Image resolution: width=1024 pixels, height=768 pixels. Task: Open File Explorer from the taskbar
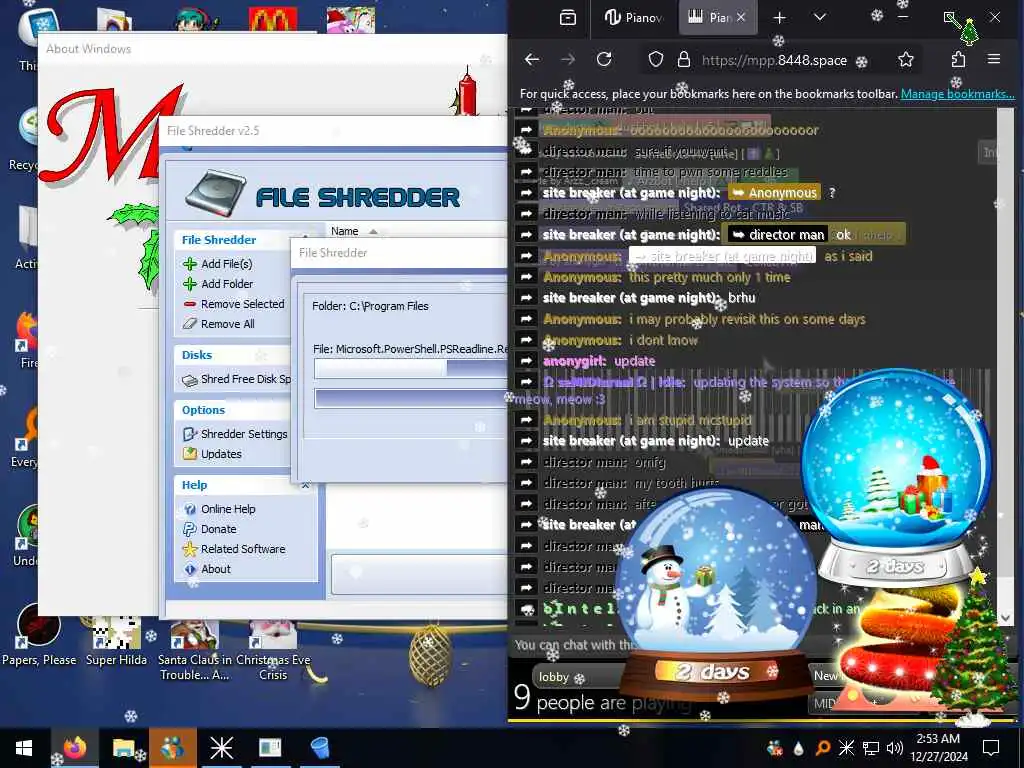123,748
